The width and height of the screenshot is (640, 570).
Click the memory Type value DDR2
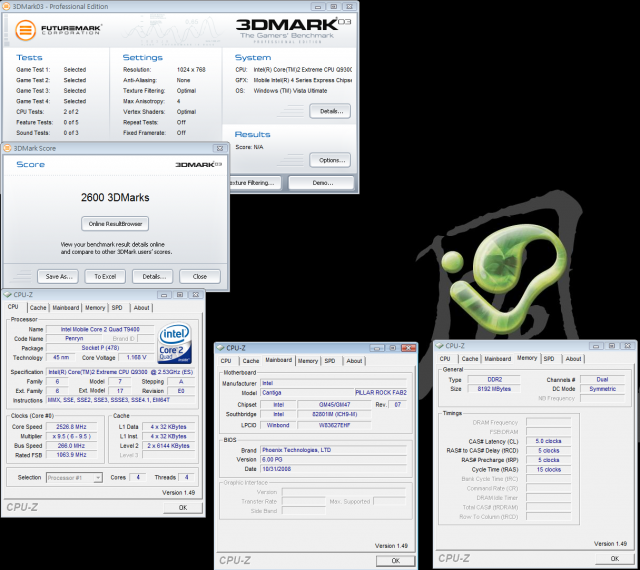click(494, 379)
